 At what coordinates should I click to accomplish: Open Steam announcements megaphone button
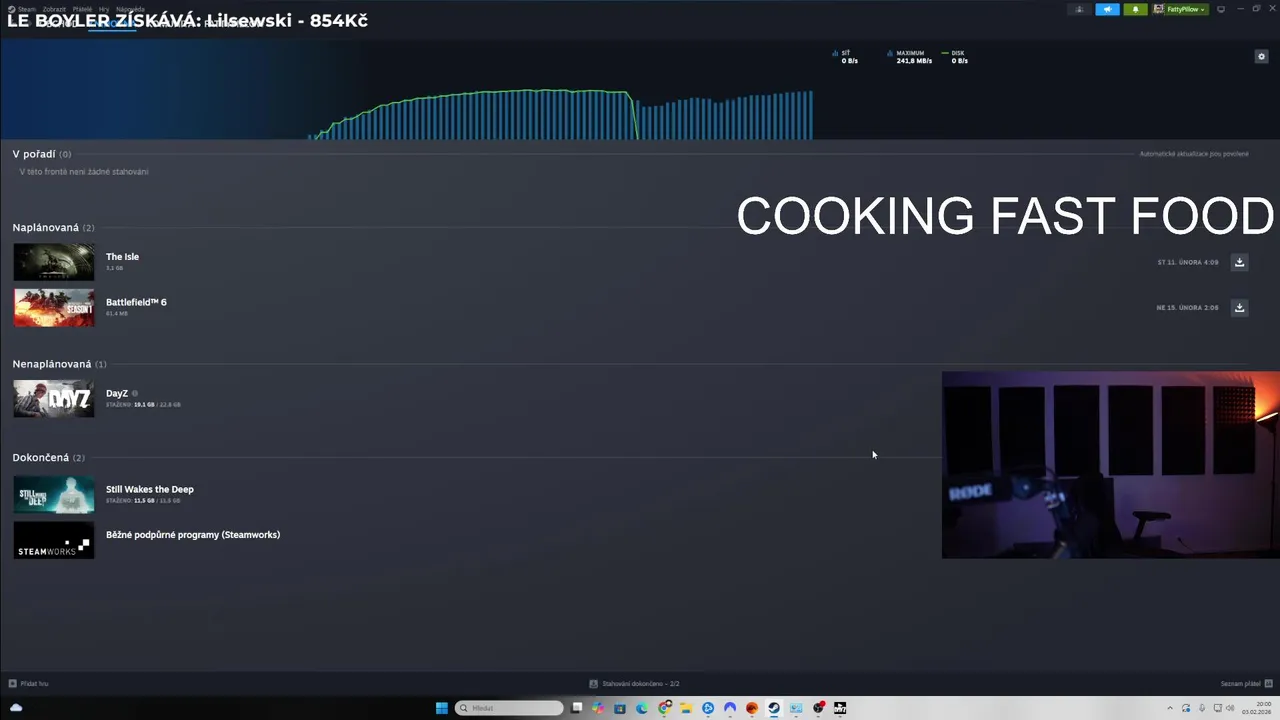1107,9
